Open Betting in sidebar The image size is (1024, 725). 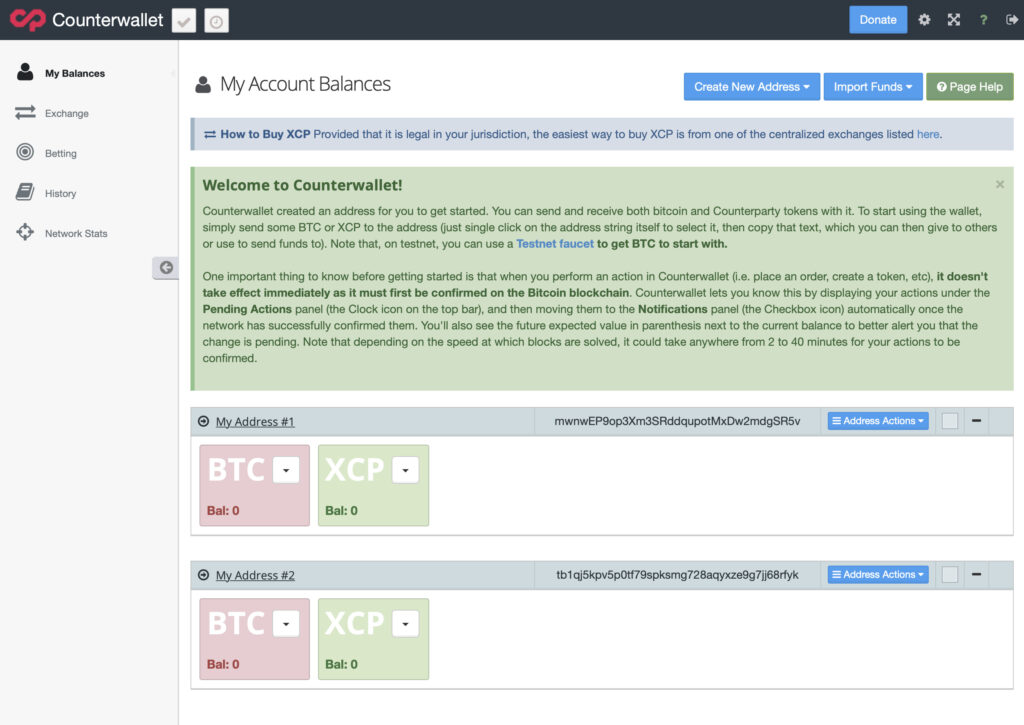[61, 153]
